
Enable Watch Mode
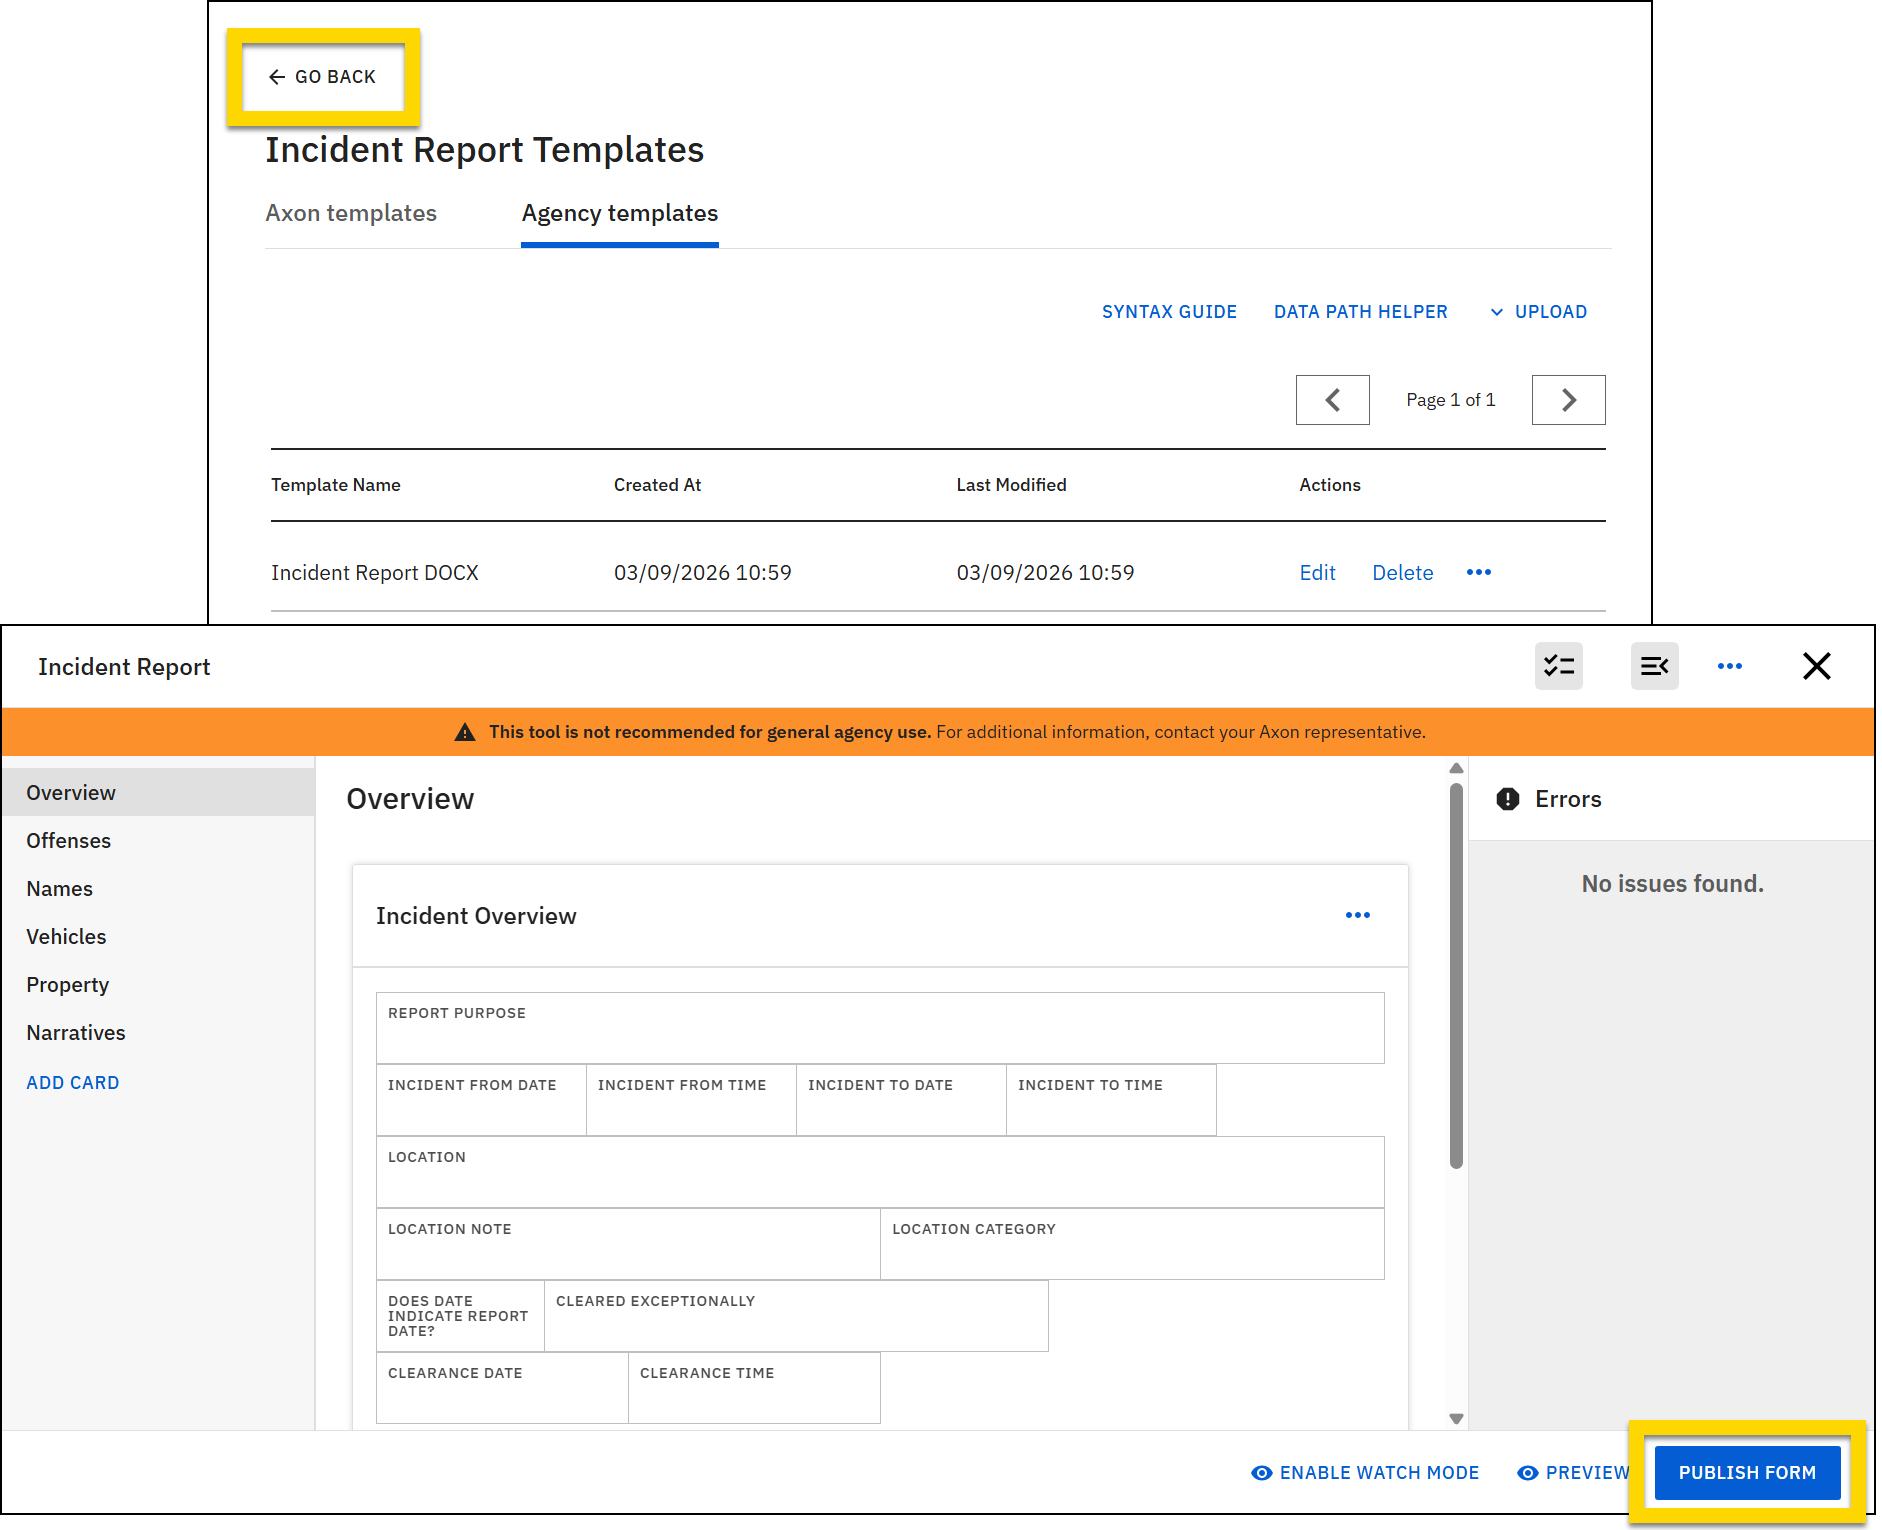1365,1472
